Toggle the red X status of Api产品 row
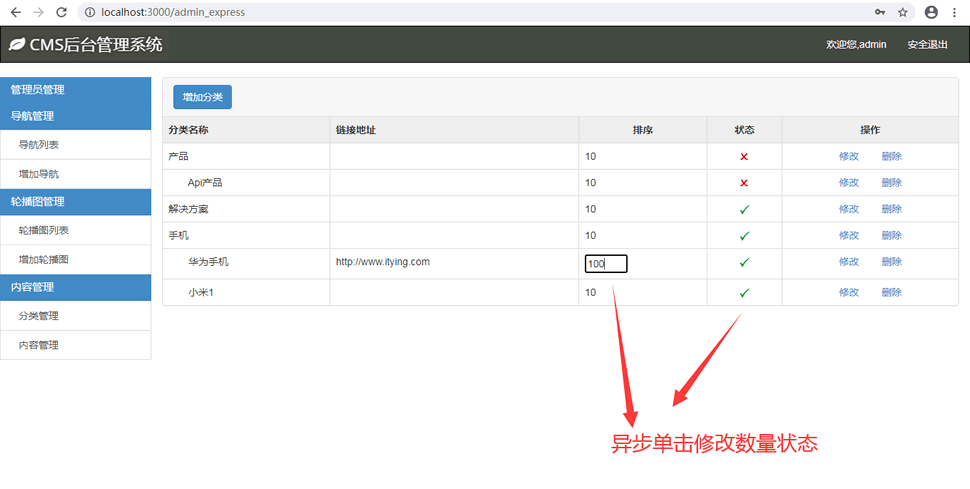Viewport: 970px width, 489px height. [x=744, y=183]
